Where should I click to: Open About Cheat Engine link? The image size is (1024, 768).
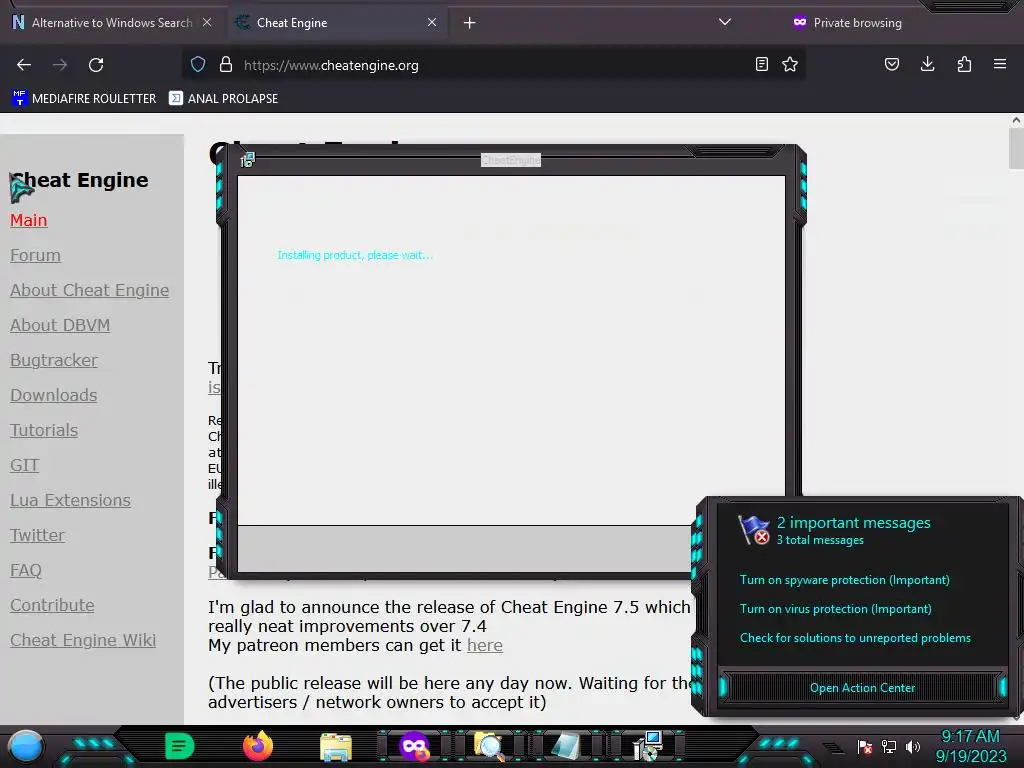(89, 290)
